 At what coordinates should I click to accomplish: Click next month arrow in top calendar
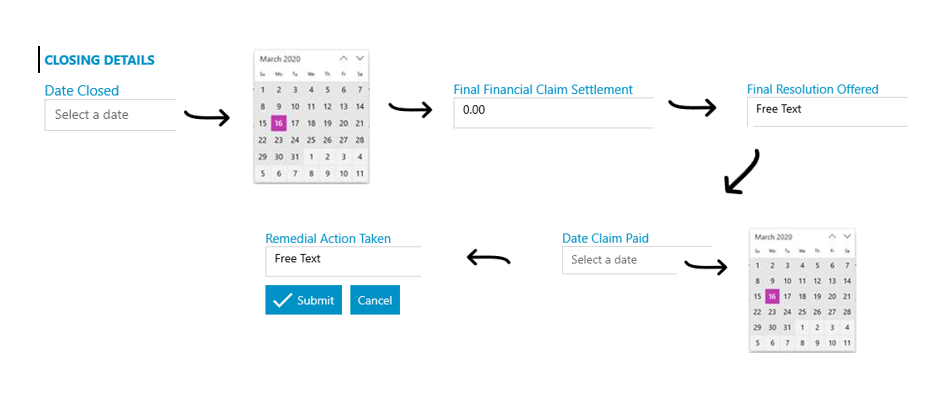(x=359, y=58)
